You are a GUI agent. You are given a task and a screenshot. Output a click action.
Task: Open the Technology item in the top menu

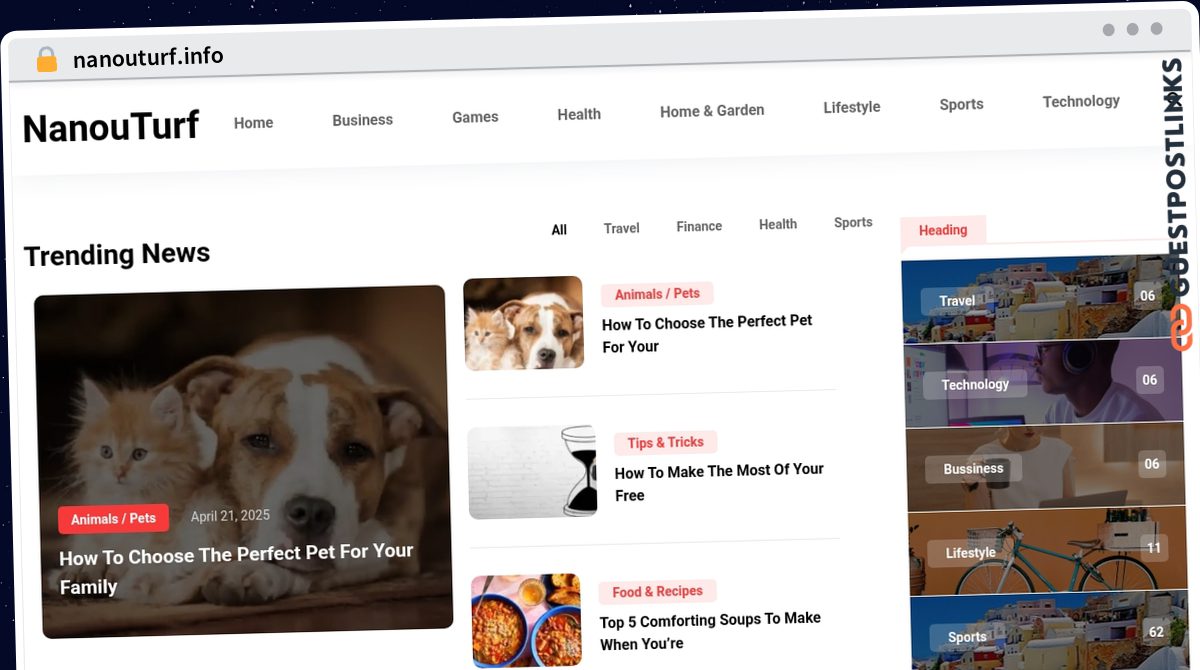(x=1081, y=101)
